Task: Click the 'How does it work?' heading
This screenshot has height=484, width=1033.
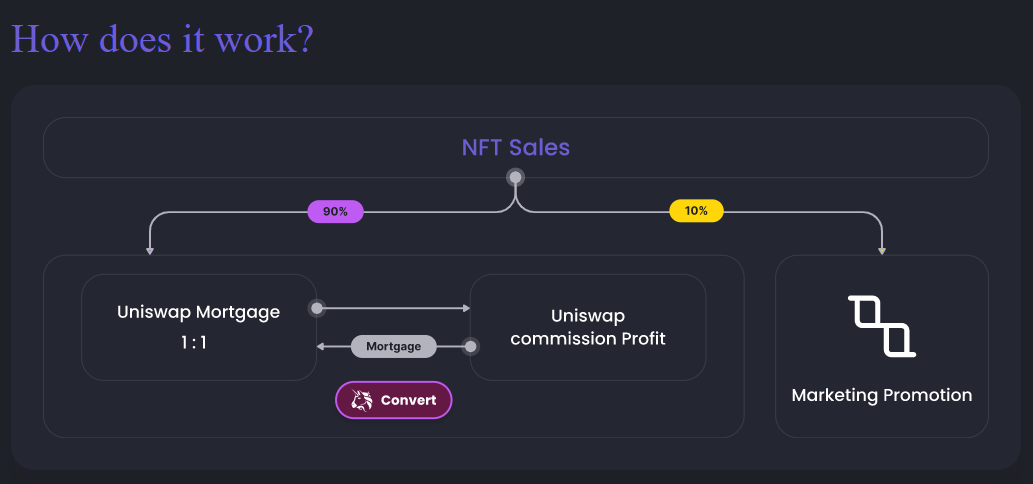Action: point(162,39)
